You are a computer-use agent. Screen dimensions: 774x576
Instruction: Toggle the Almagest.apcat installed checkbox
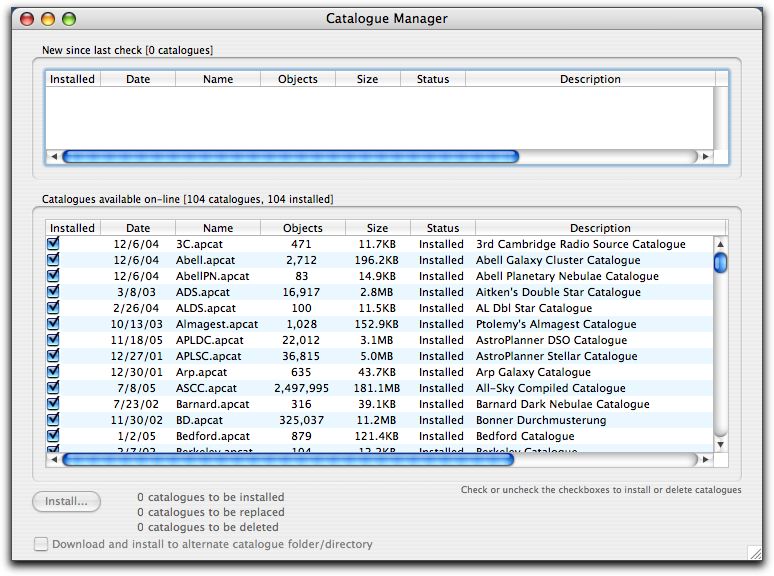tap(54, 324)
